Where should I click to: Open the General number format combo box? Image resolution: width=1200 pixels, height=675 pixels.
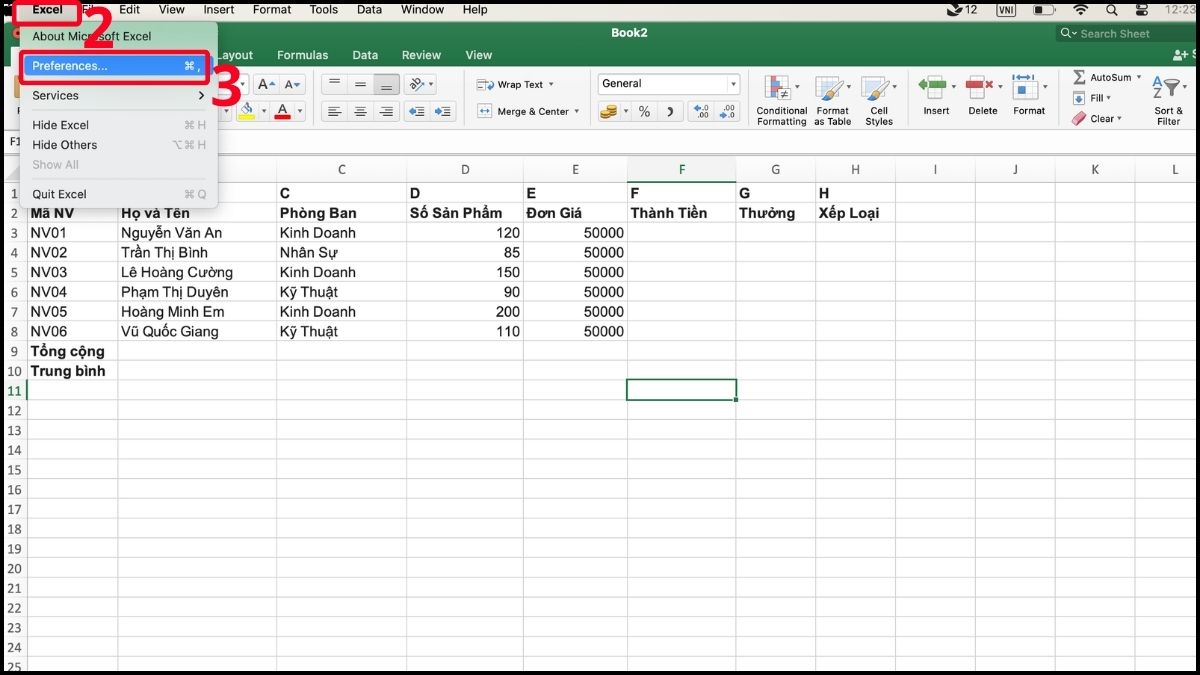(668, 84)
